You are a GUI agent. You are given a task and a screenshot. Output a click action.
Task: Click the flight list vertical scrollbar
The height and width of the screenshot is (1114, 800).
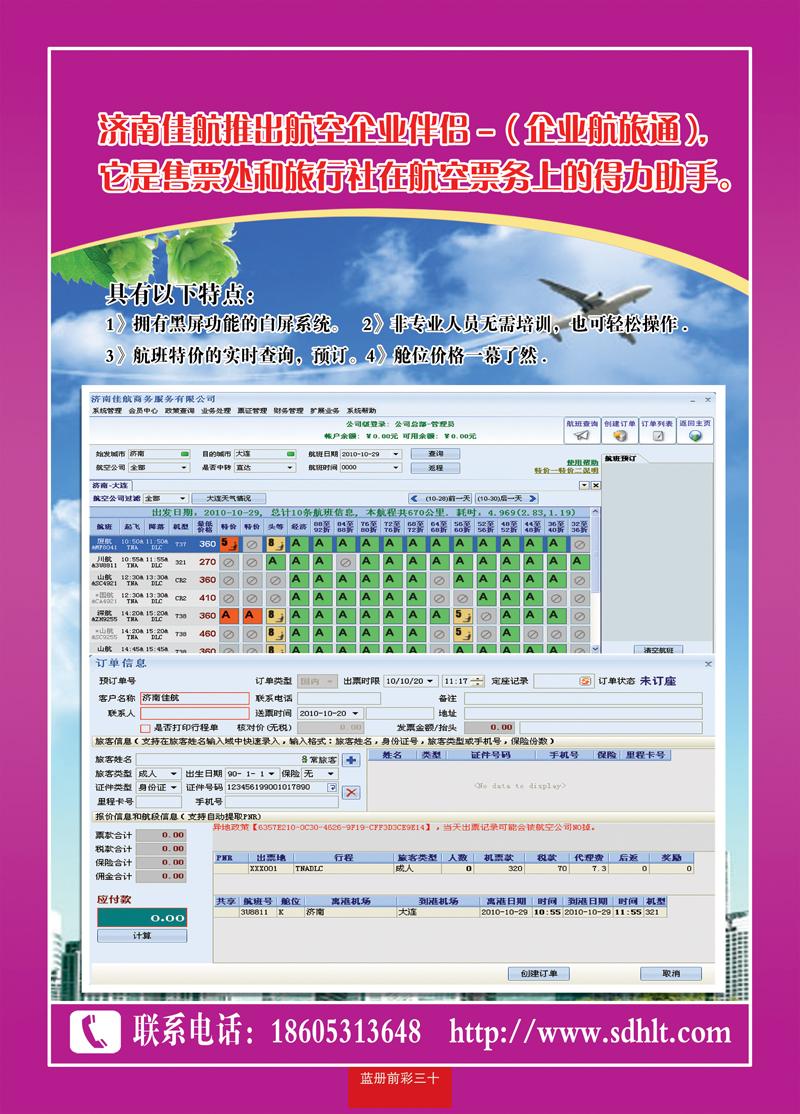(x=595, y=580)
